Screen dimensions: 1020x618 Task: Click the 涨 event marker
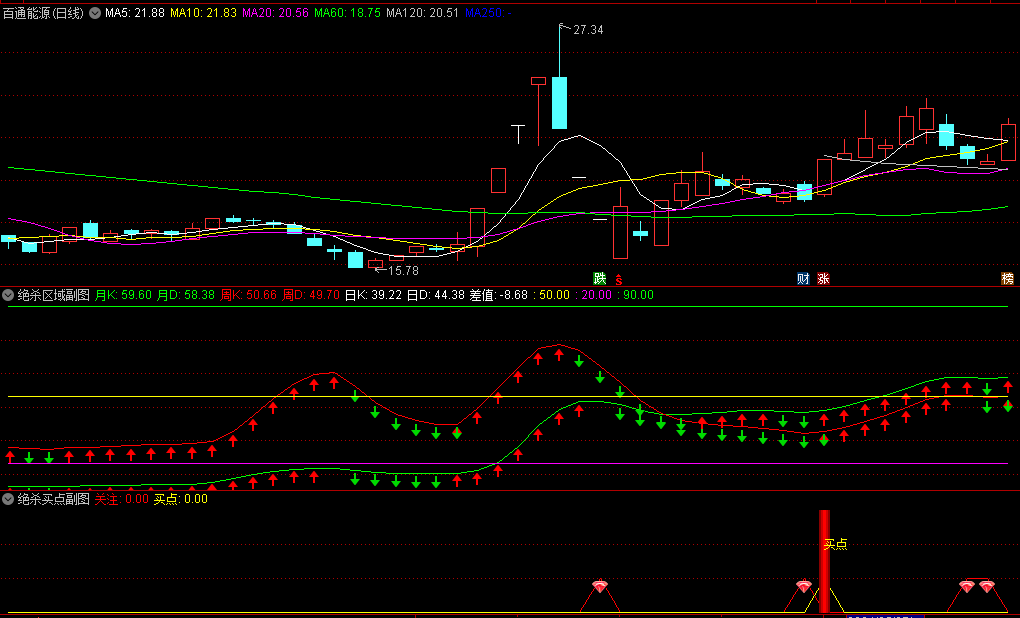pos(823,278)
